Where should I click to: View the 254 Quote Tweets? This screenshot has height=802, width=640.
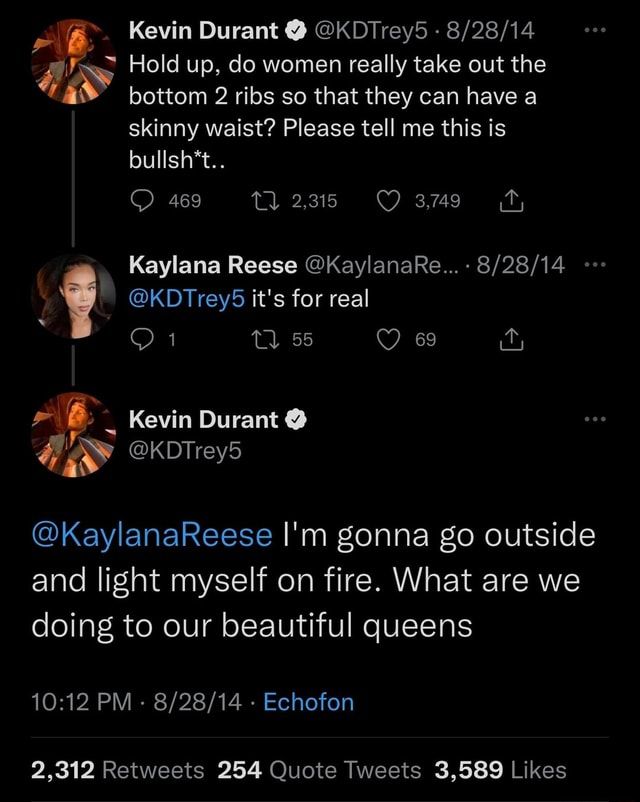319,770
